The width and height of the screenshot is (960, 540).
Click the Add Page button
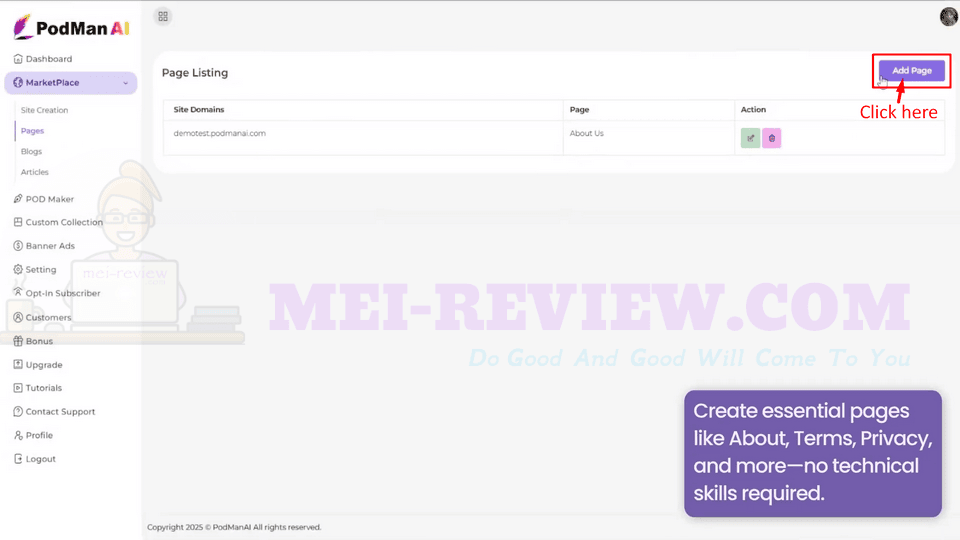click(912, 70)
